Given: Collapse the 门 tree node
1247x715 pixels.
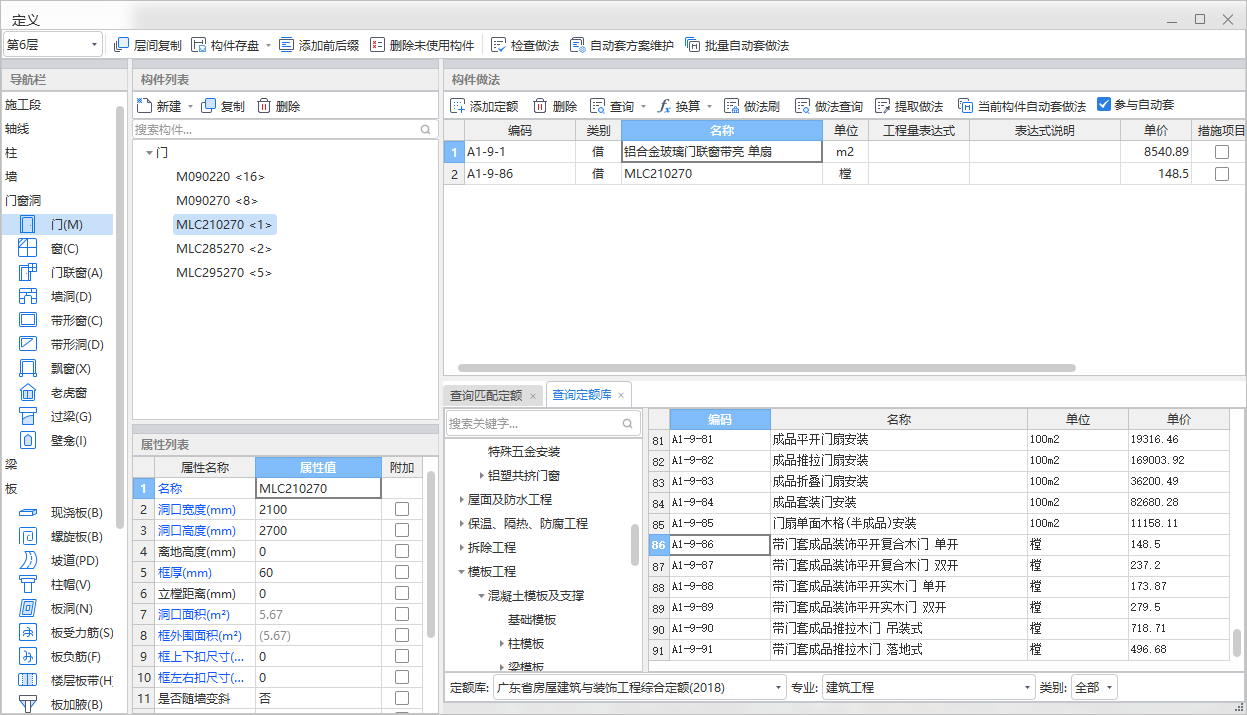Looking at the screenshot, I should click(149, 153).
